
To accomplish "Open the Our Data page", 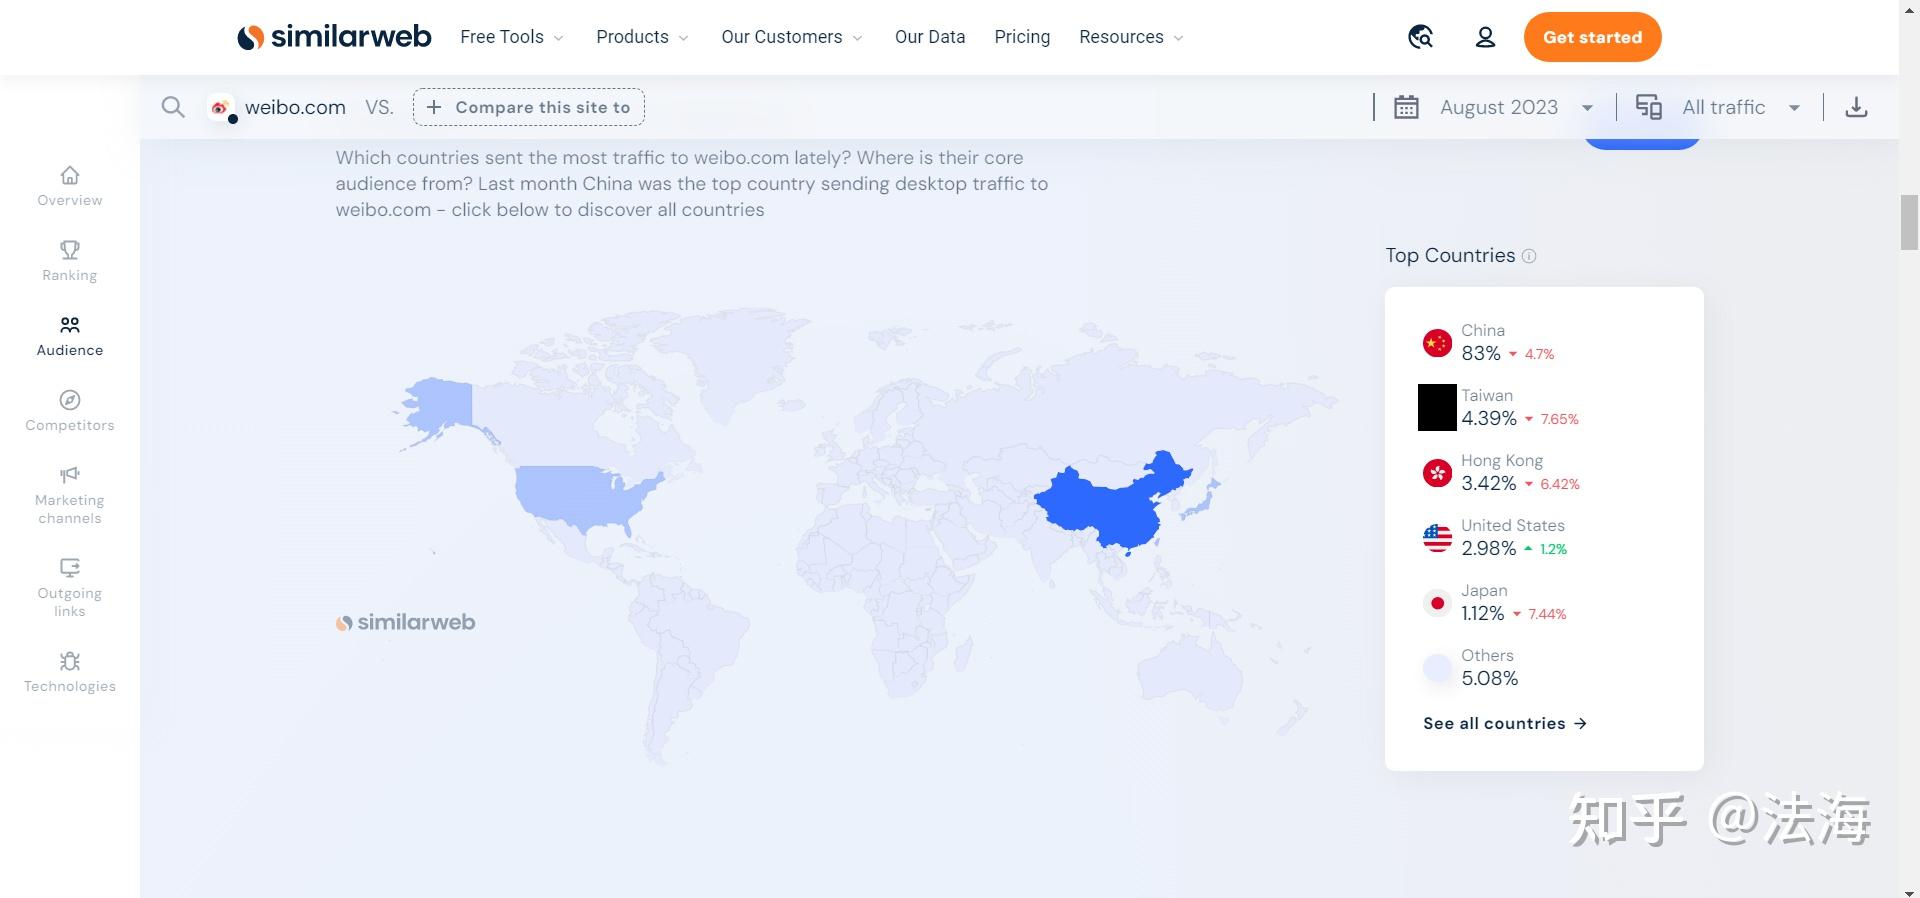I will (x=930, y=37).
